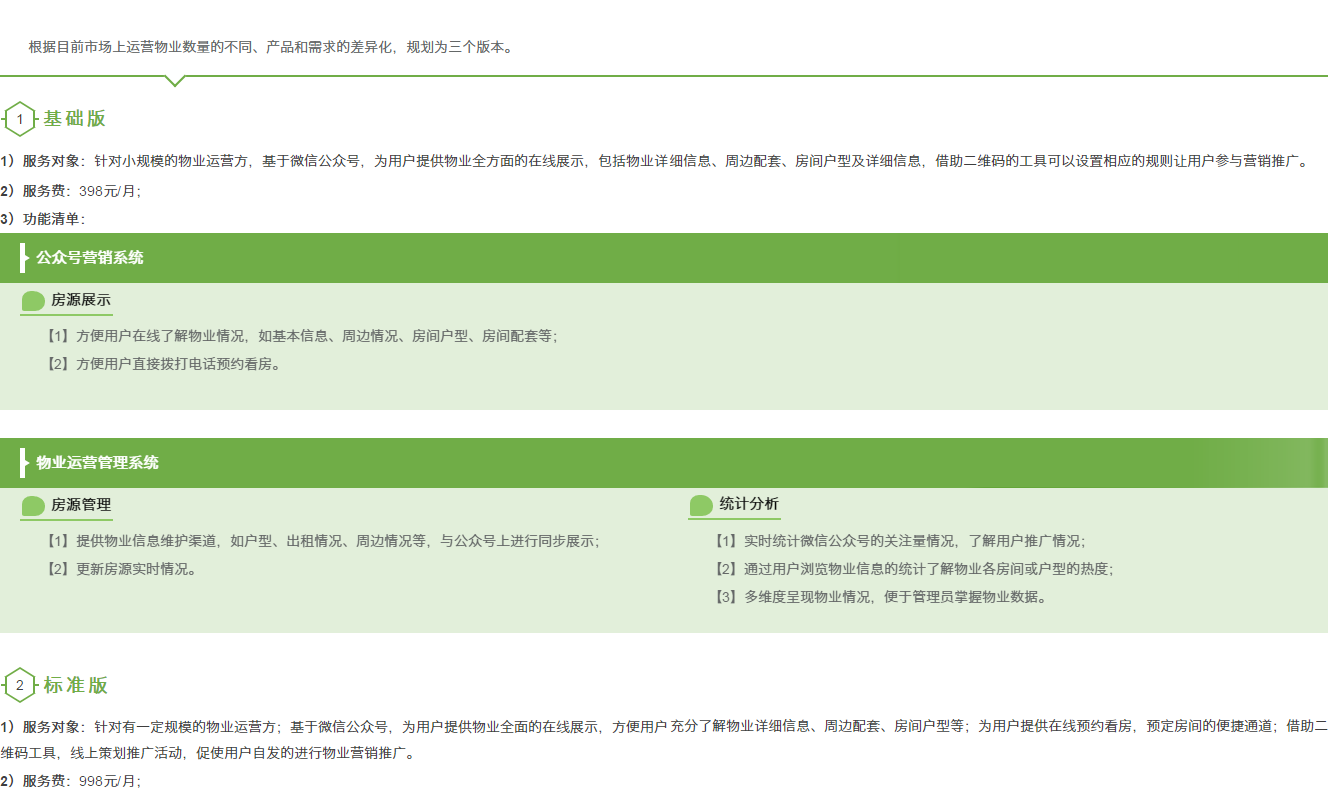Click the white bar marker before 物业运营管理系统
The height and width of the screenshot is (808, 1340).
[23, 463]
